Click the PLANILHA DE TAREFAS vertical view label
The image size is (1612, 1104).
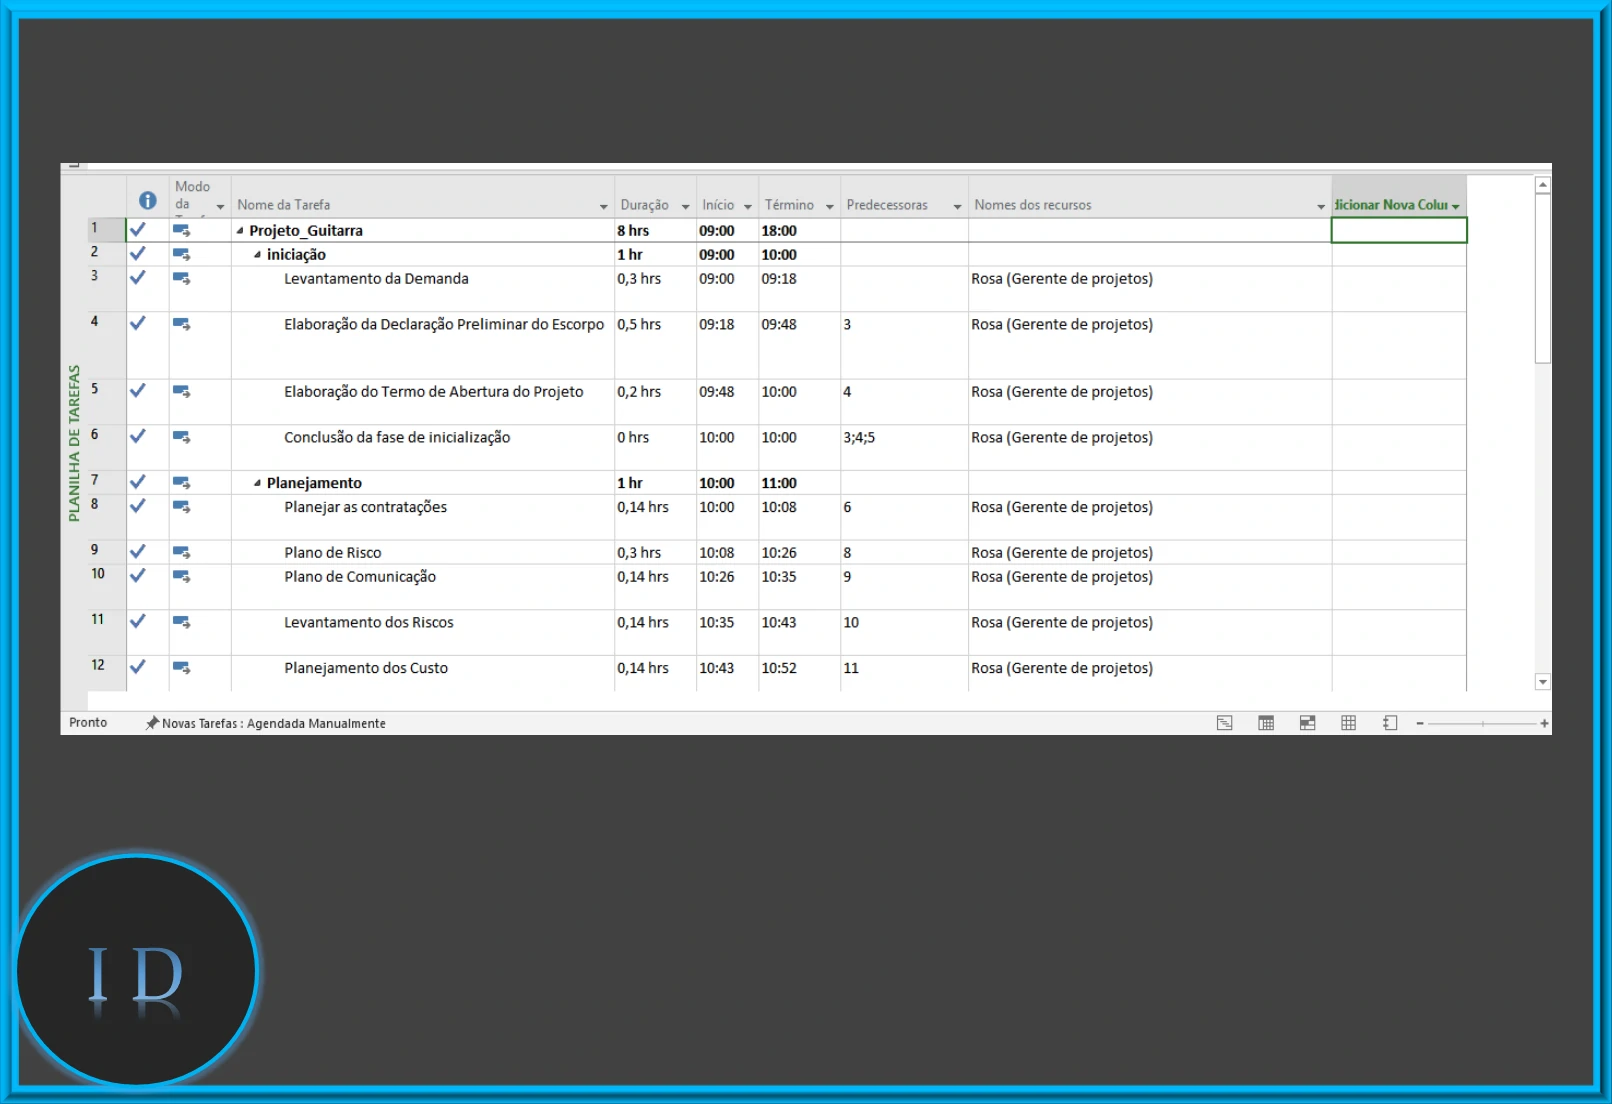click(x=73, y=443)
